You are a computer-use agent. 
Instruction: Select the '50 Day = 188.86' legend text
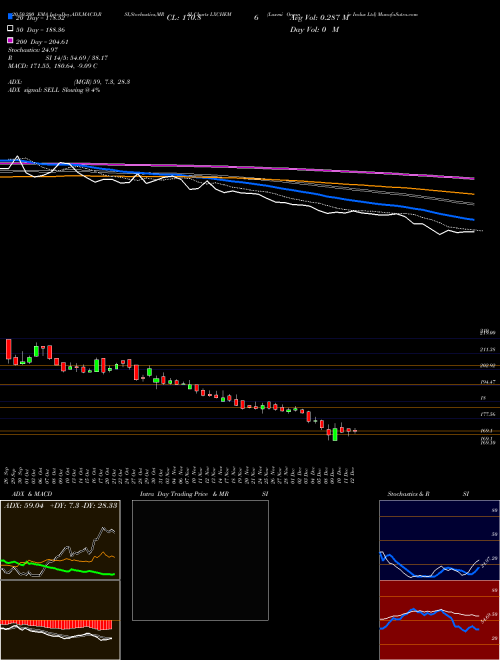(40, 30)
